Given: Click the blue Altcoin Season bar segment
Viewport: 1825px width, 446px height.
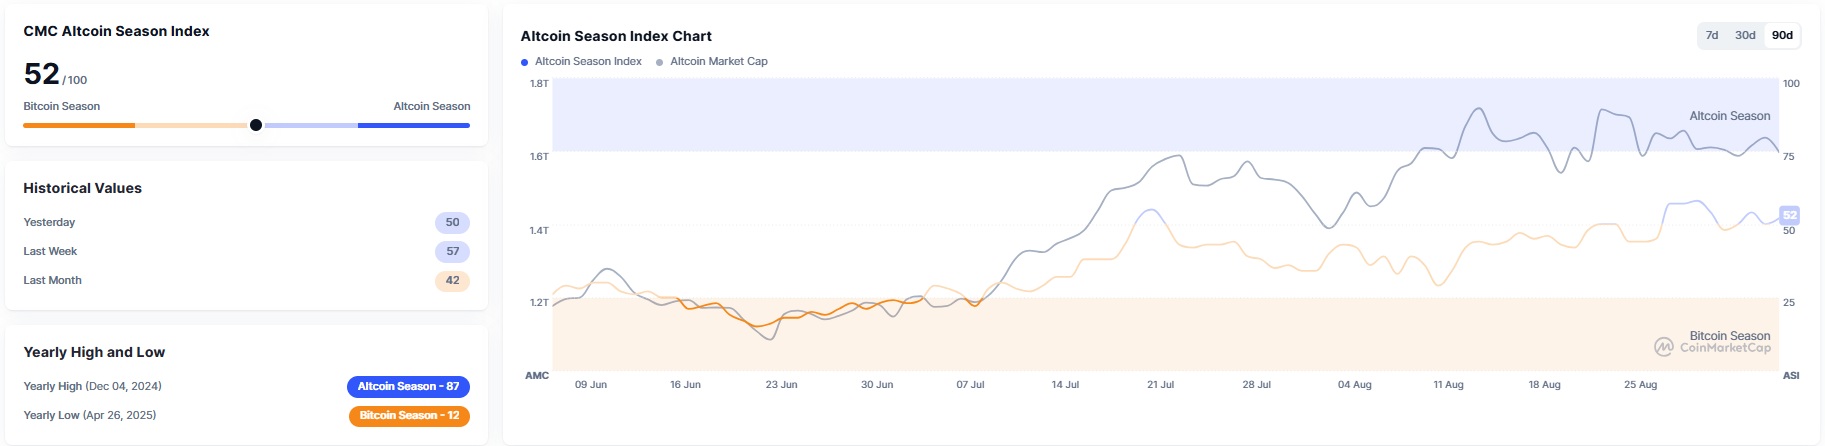Looking at the screenshot, I should 413,125.
